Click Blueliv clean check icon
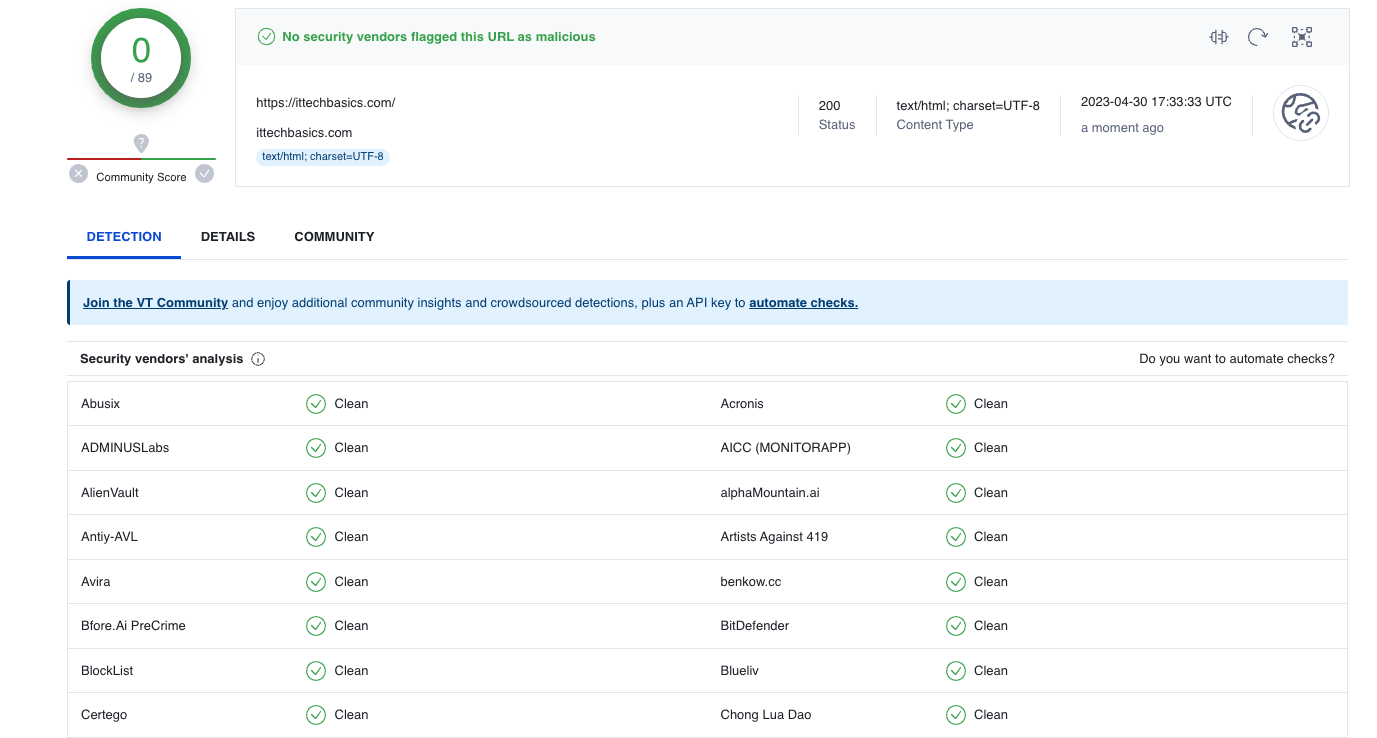This screenshot has height=738, width=1377. point(956,671)
